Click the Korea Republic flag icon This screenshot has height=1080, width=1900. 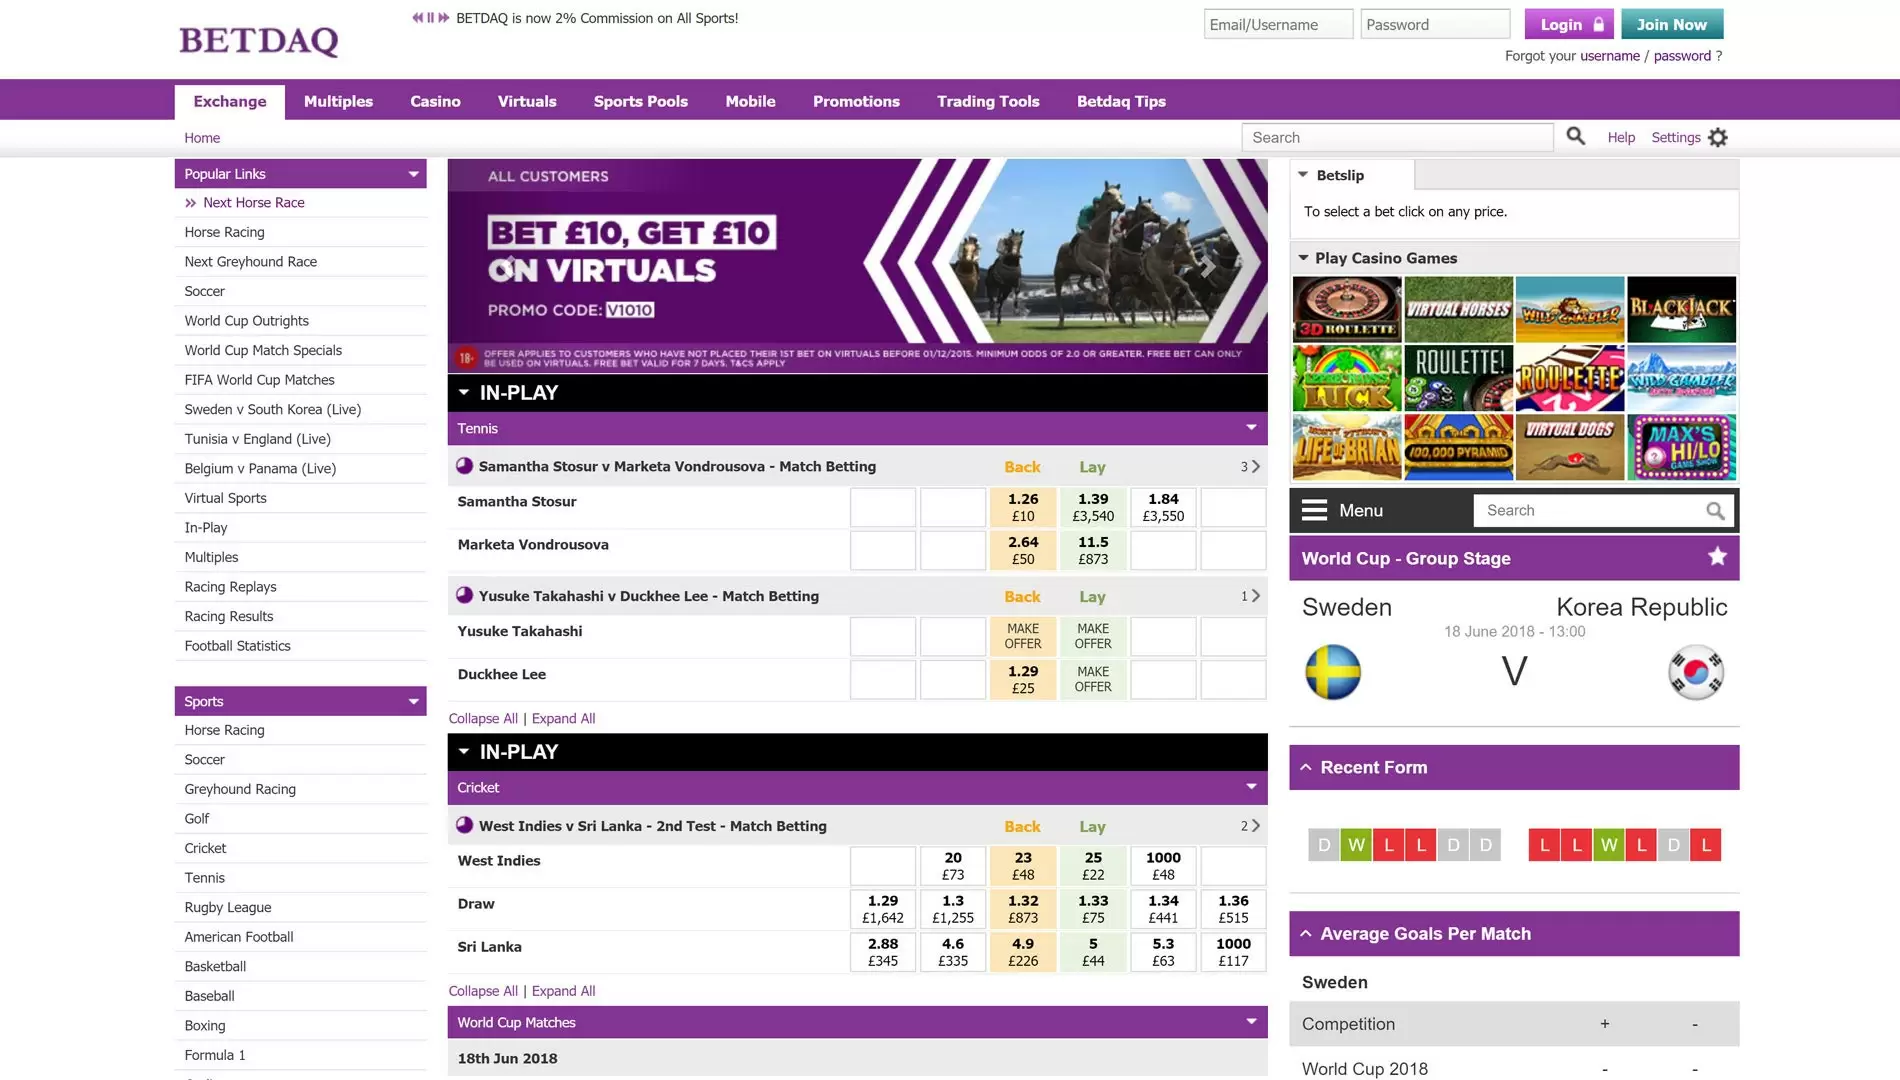pos(1696,671)
